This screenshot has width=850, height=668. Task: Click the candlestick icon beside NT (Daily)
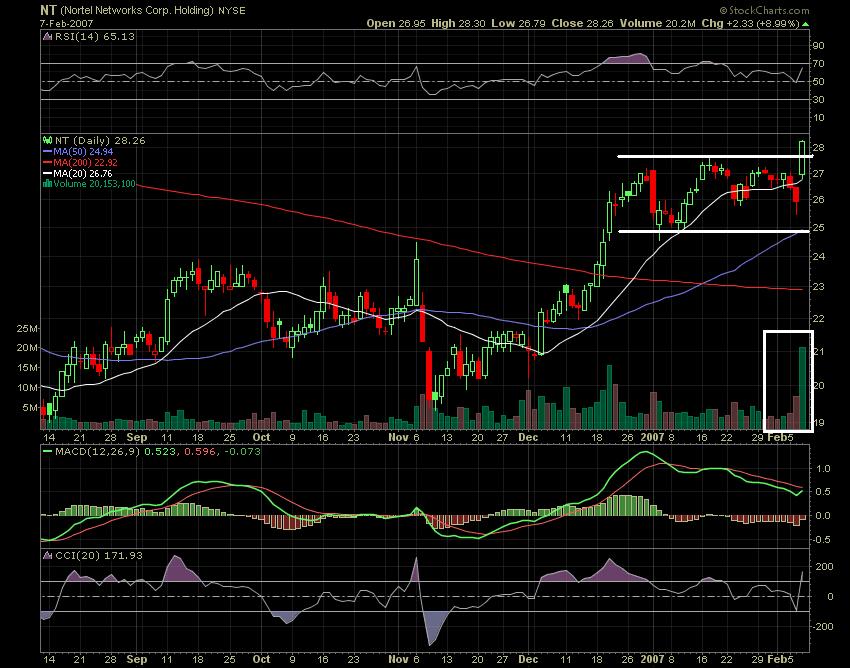point(47,140)
